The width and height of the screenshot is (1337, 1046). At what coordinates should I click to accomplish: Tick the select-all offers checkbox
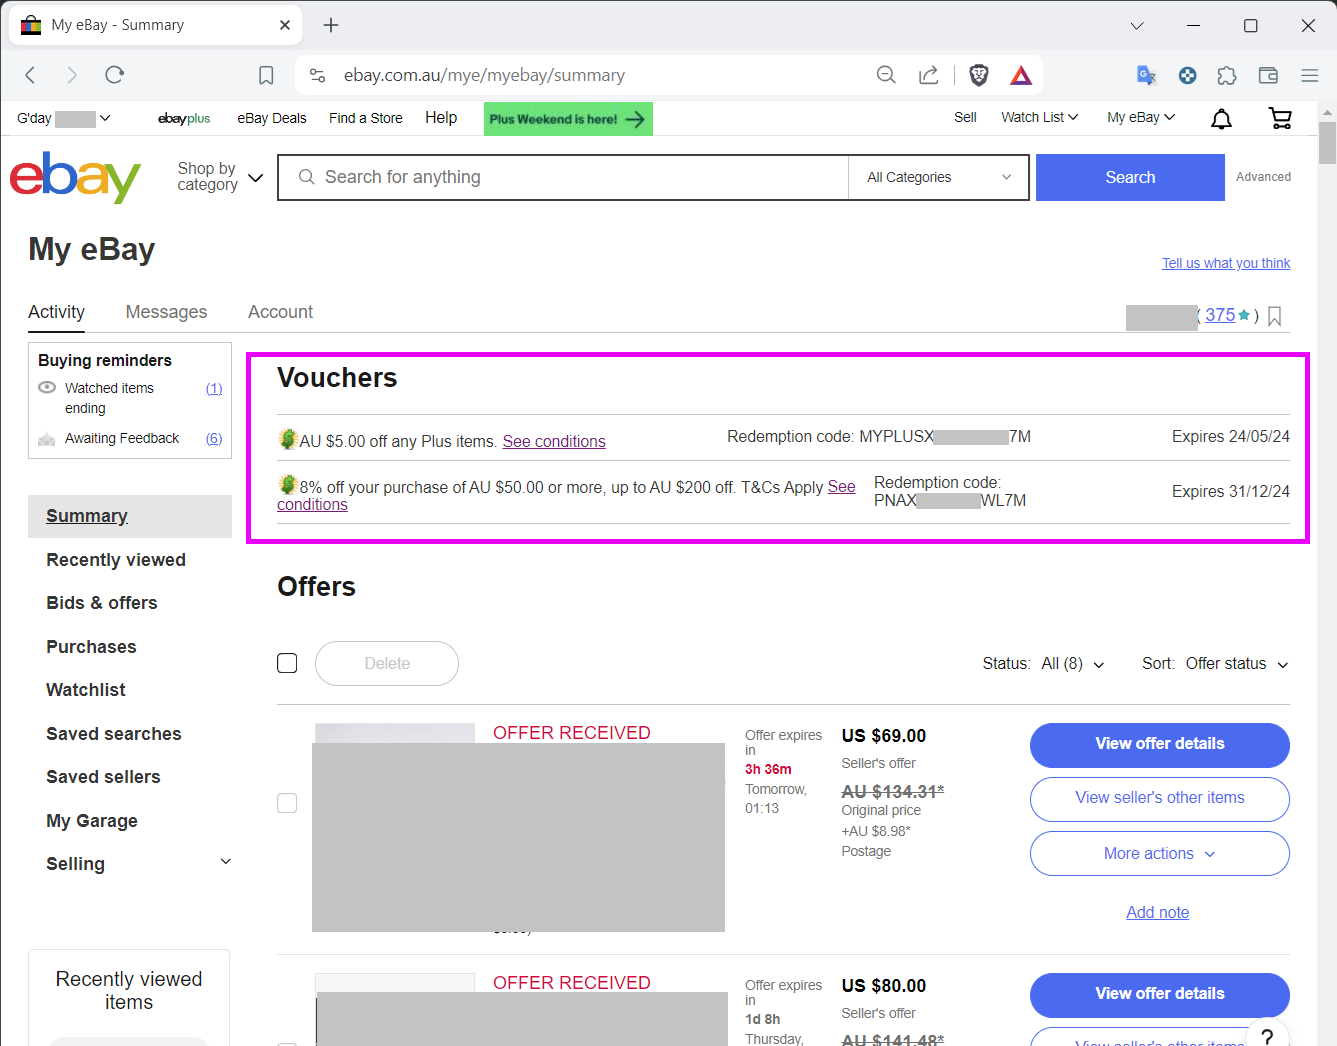point(287,663)
